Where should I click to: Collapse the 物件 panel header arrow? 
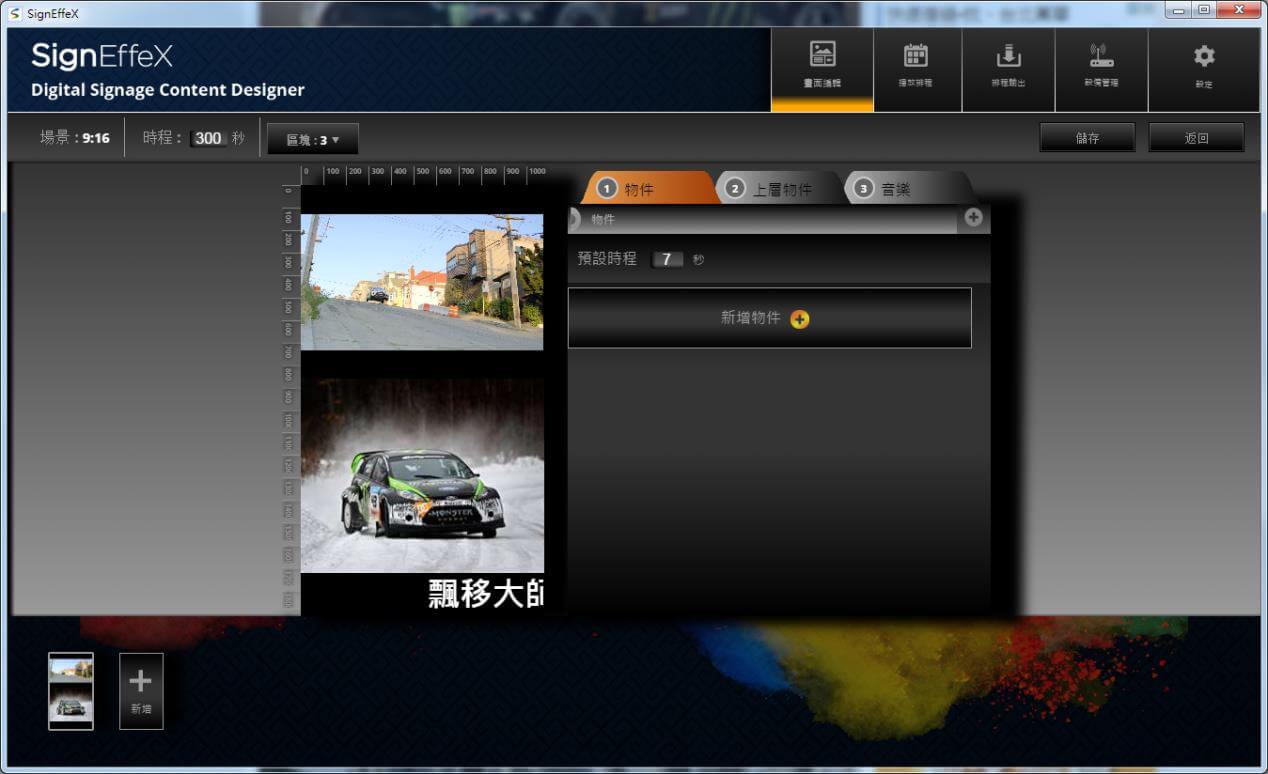[x=574, y=219]
